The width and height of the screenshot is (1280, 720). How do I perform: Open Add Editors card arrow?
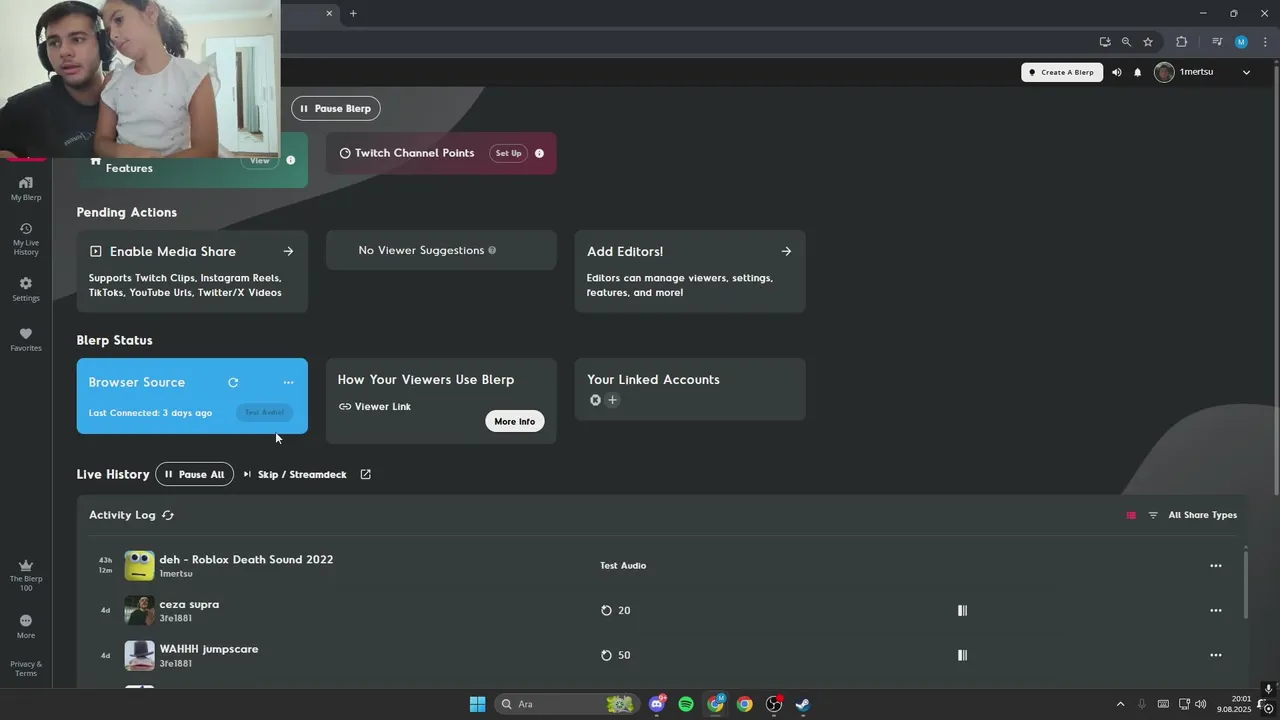786,251
